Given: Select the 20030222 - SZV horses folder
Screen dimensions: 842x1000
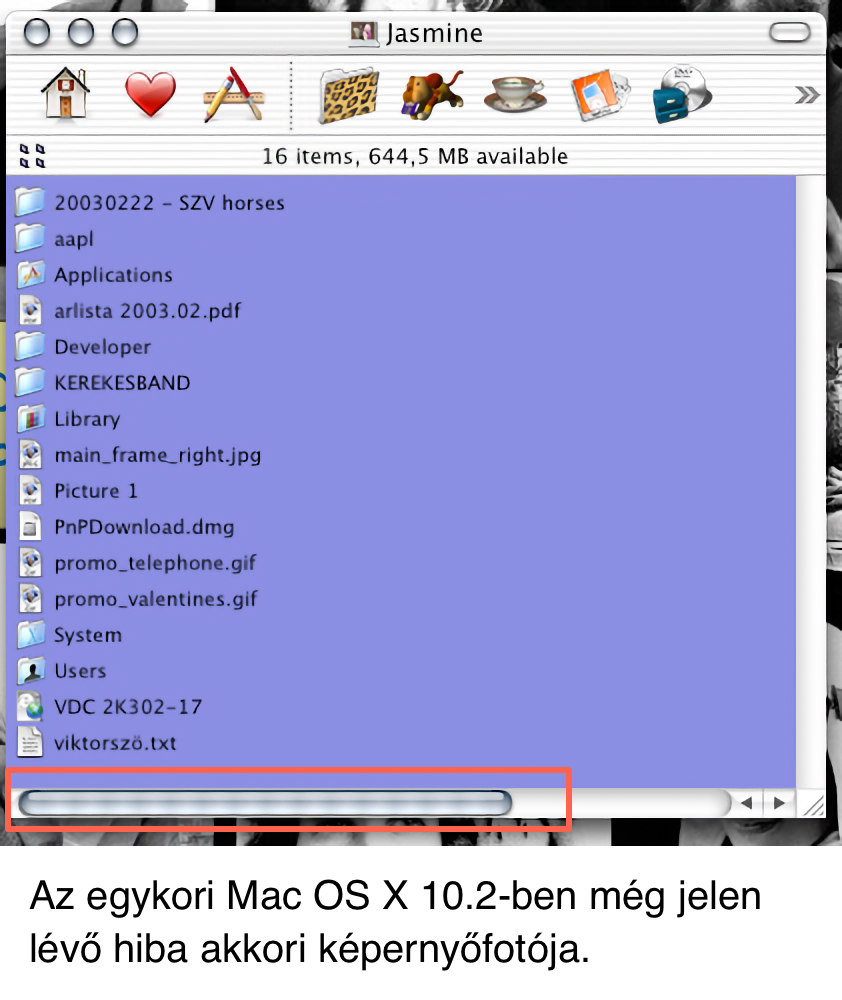Looking at the screenshot, I should (169, 203).
